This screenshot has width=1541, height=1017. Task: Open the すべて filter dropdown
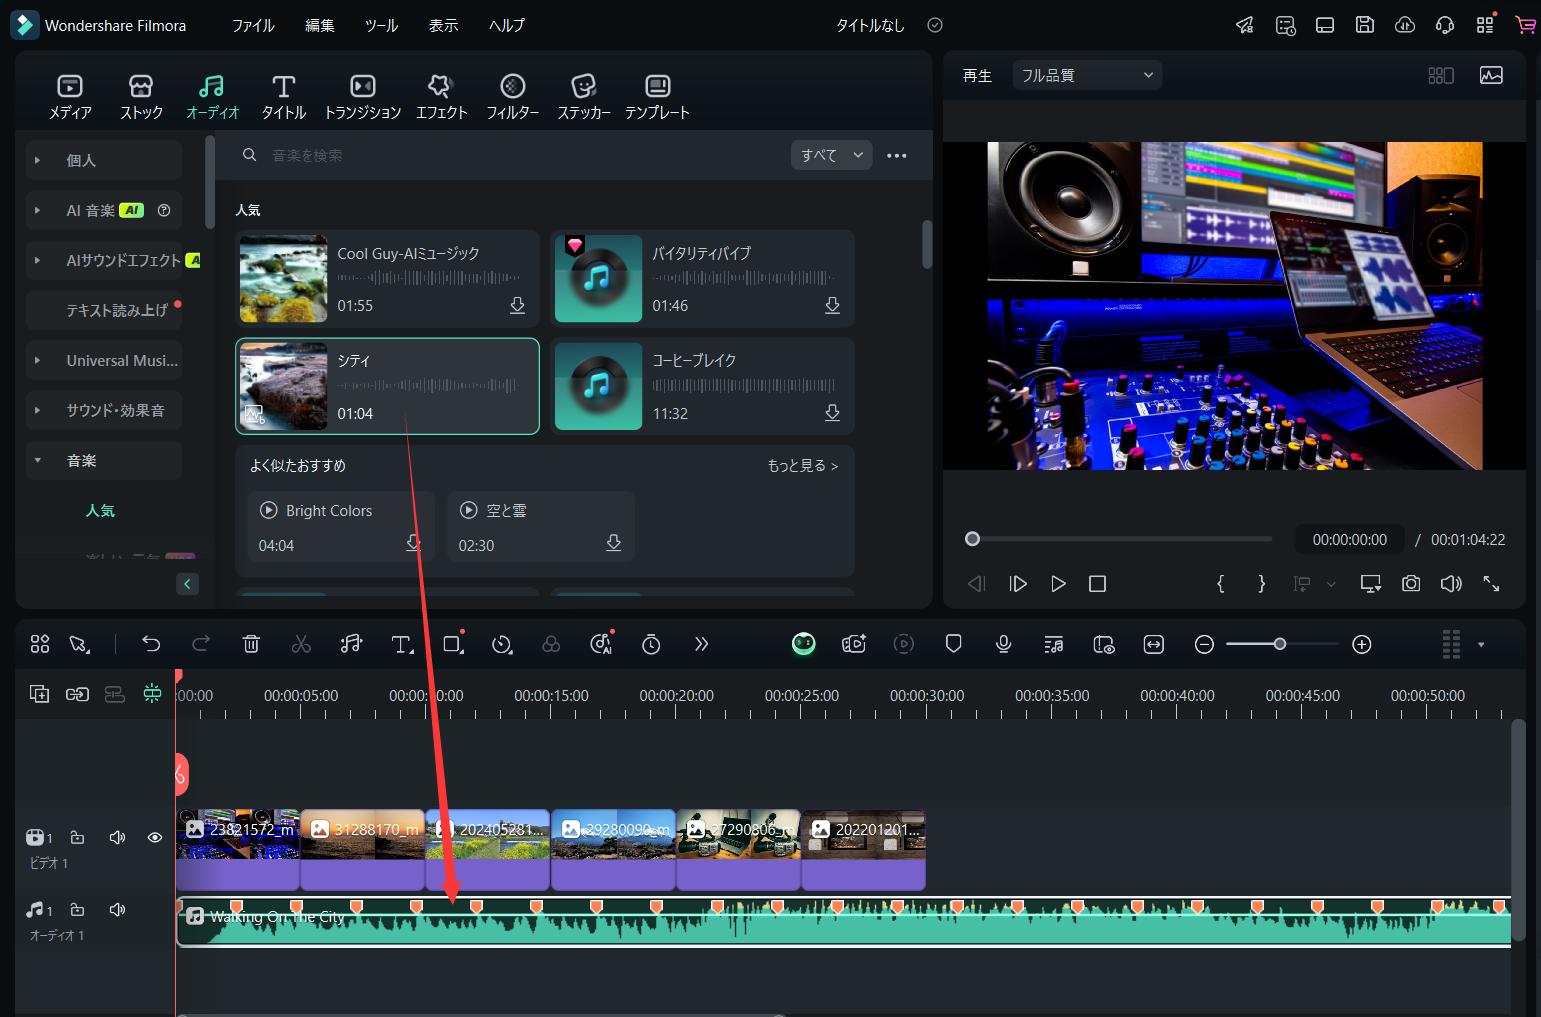831,155
